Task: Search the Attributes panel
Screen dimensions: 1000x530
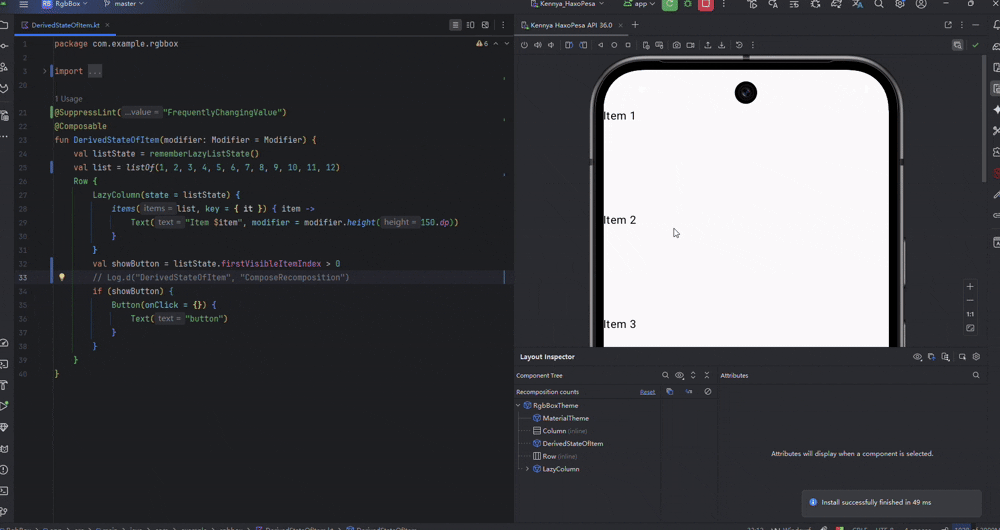Action: [976, 376]
